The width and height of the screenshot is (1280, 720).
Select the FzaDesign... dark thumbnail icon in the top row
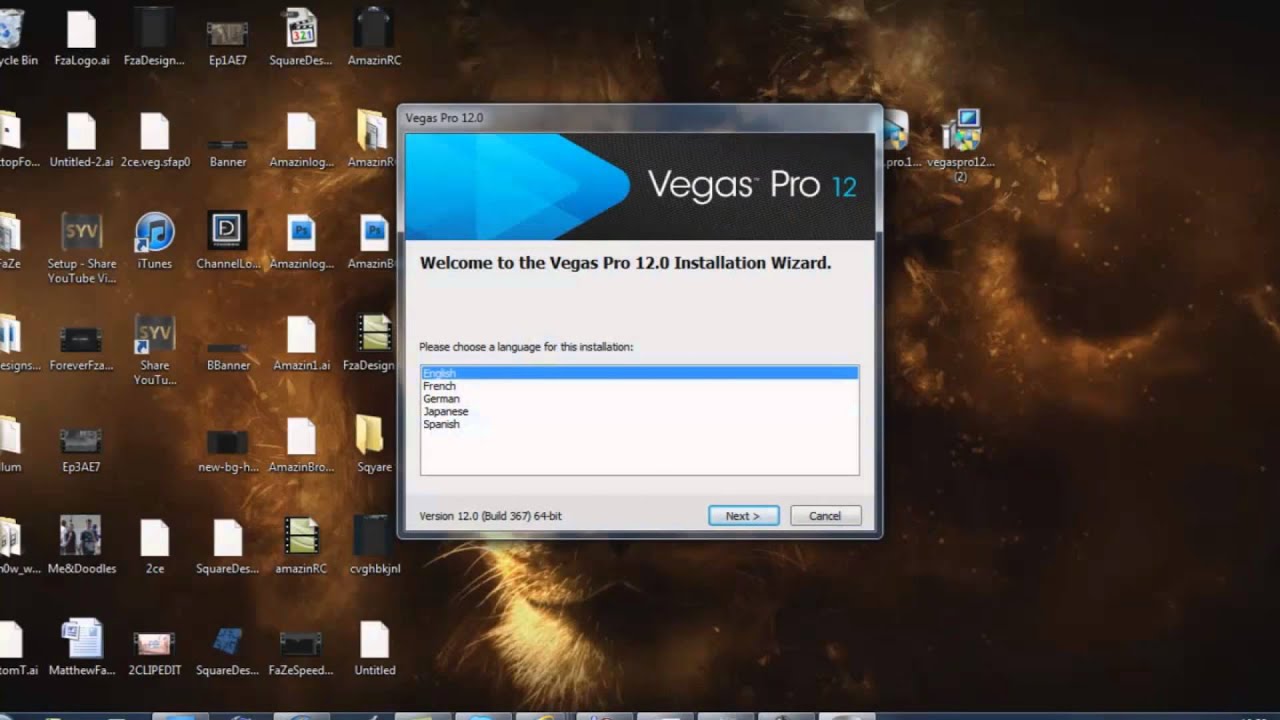pos(155,36)
